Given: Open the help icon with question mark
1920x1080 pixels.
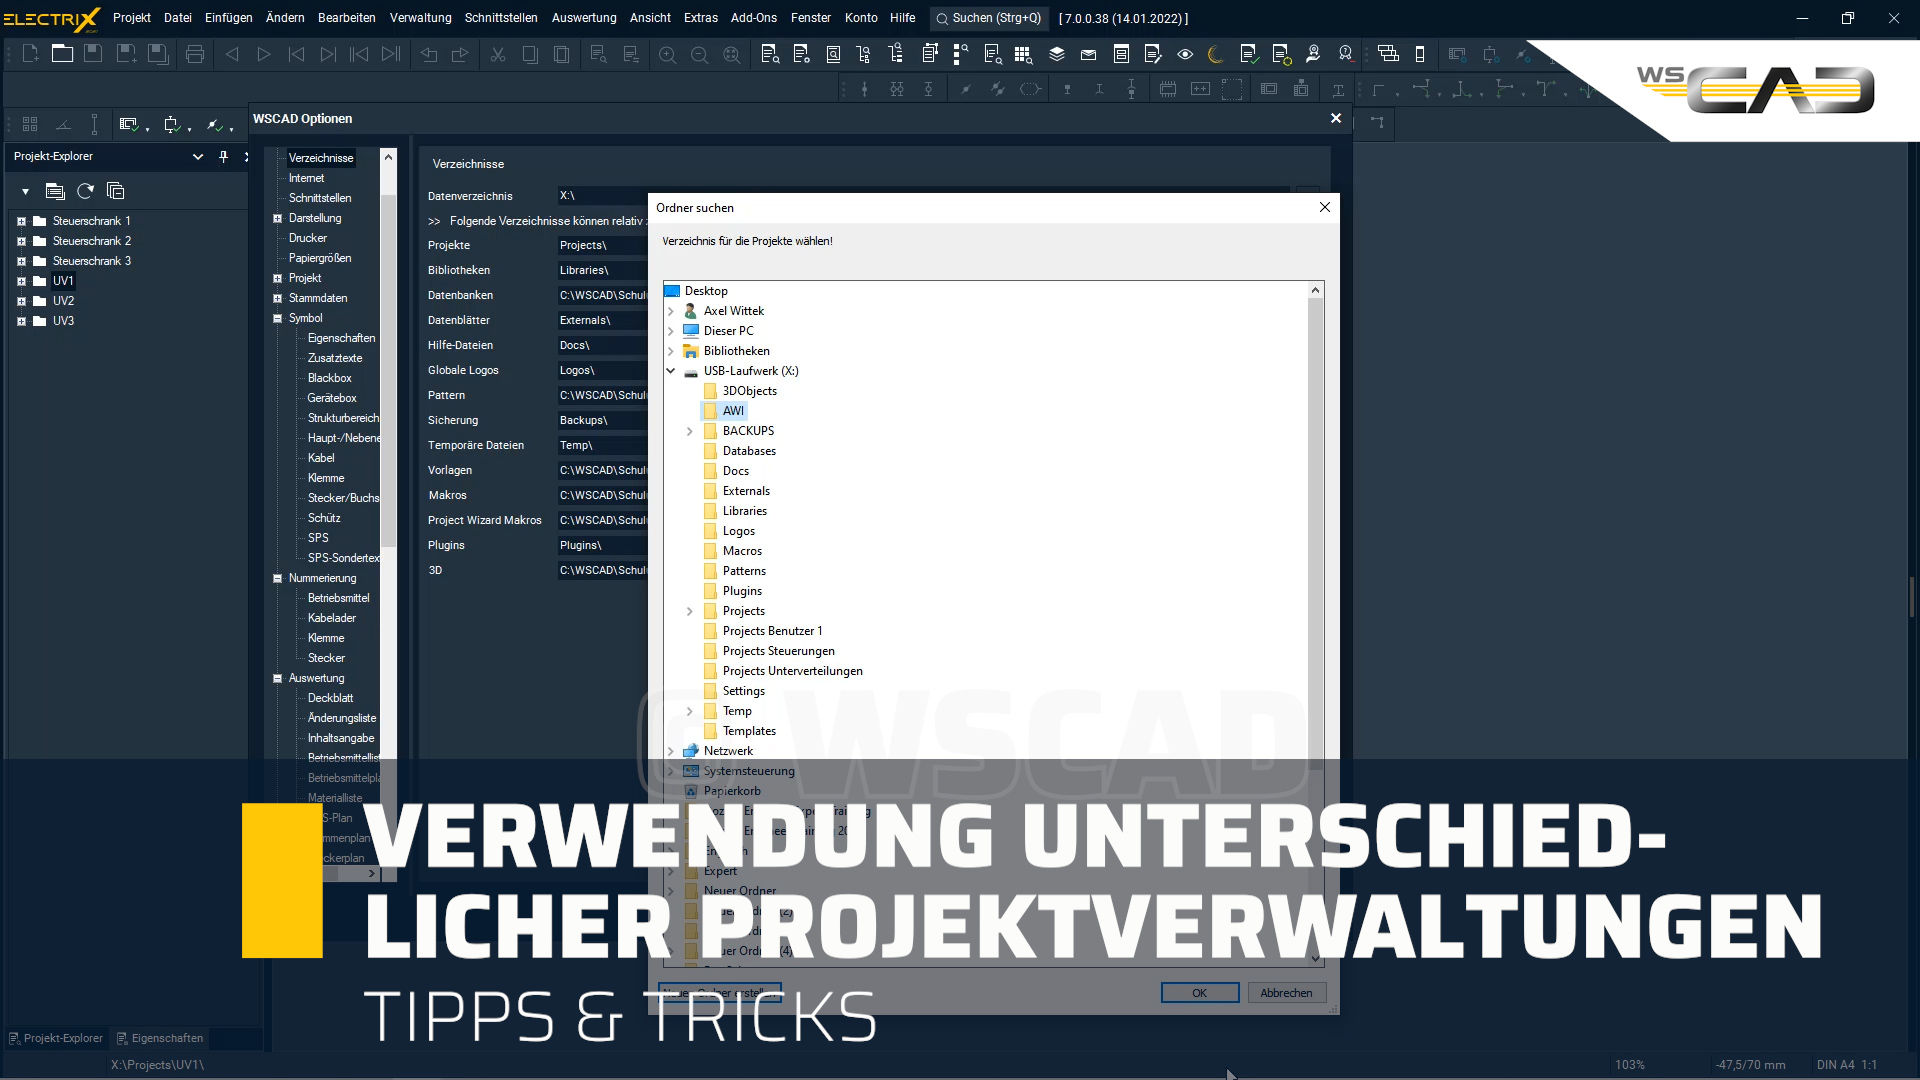Looking at the screenshot, I should pos(1345,55).
